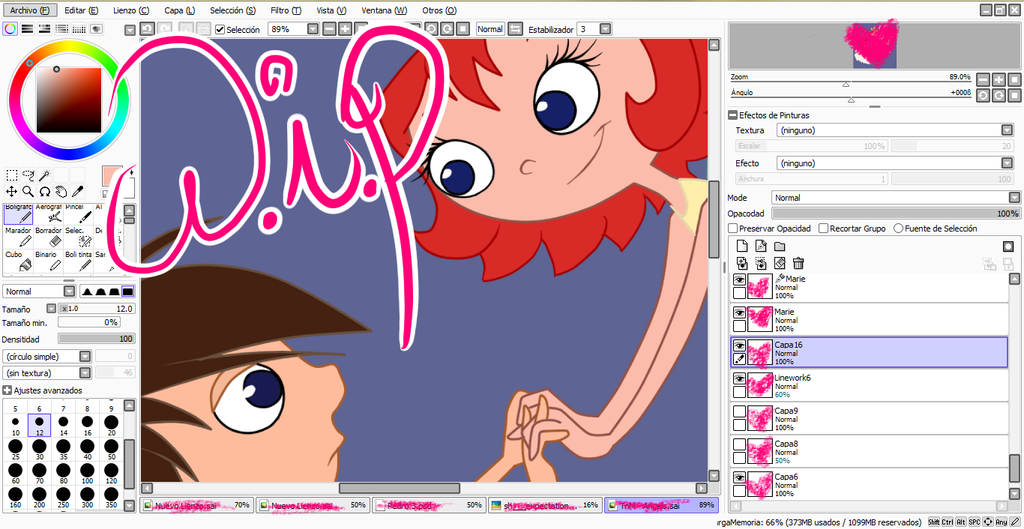Image resolution: width=1024 pixels, height=529 pixels.
Task: Select the move tool
Action: coord(12,191)
